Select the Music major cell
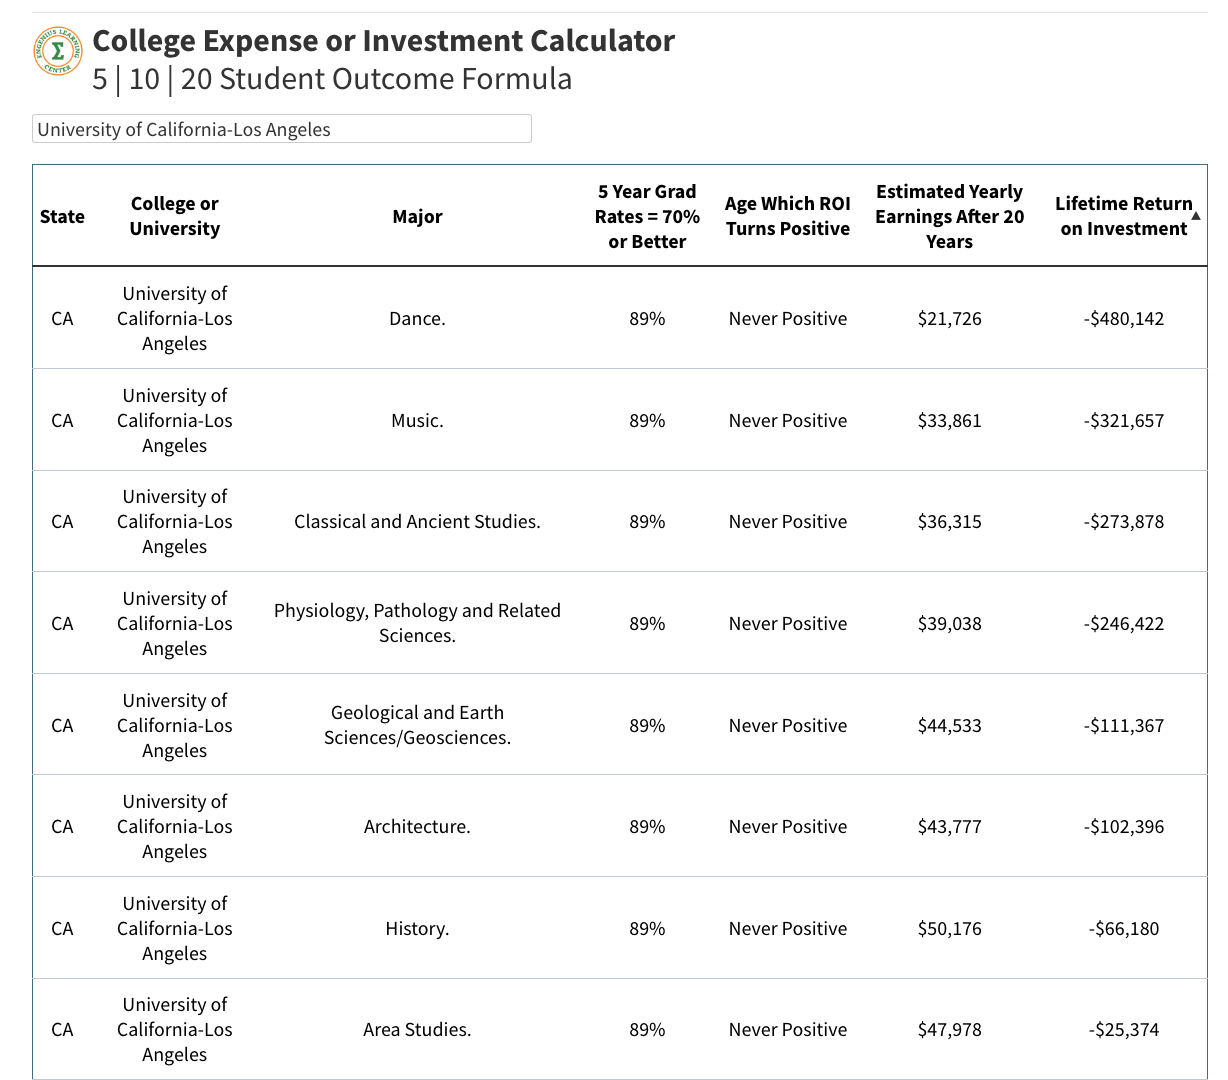1228x1080 pixels. 417,421
